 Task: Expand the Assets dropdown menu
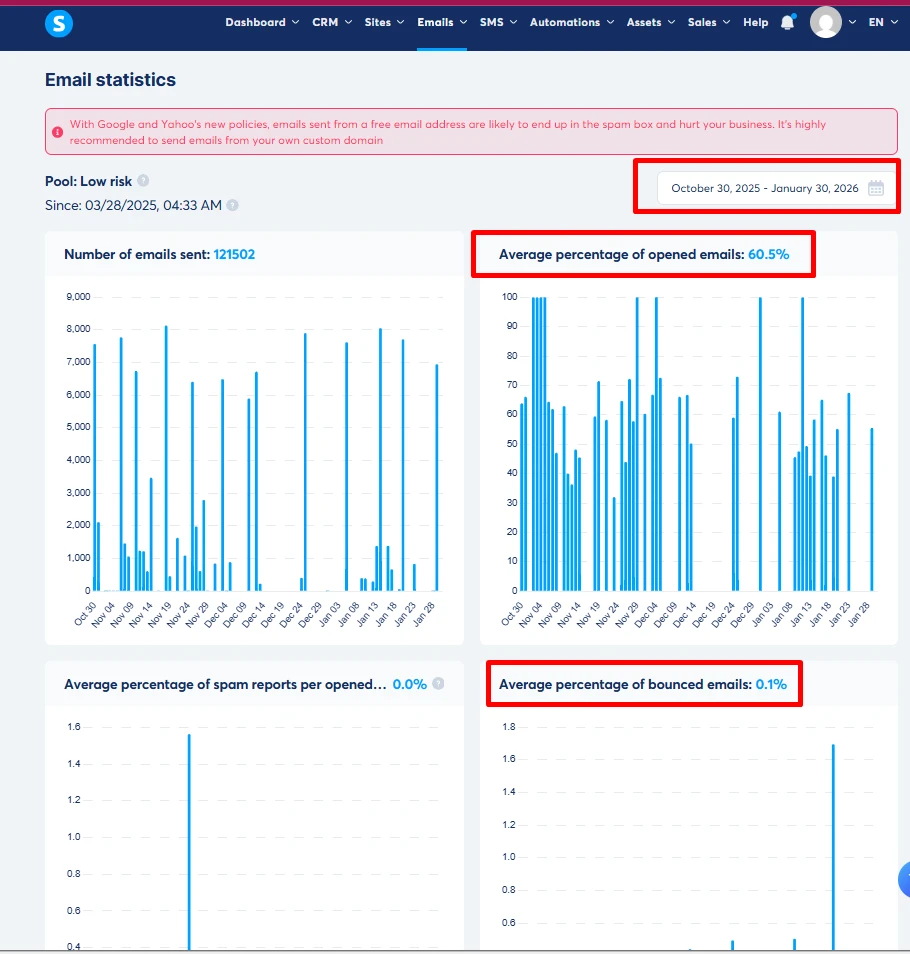click(x=650, y=22)
